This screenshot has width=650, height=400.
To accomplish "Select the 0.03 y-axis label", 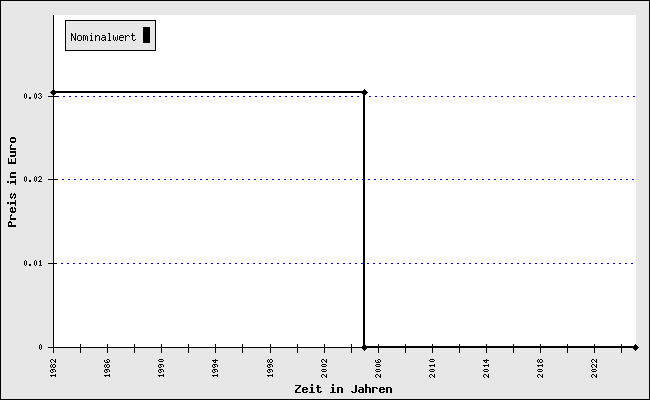I will pos(34,97).
